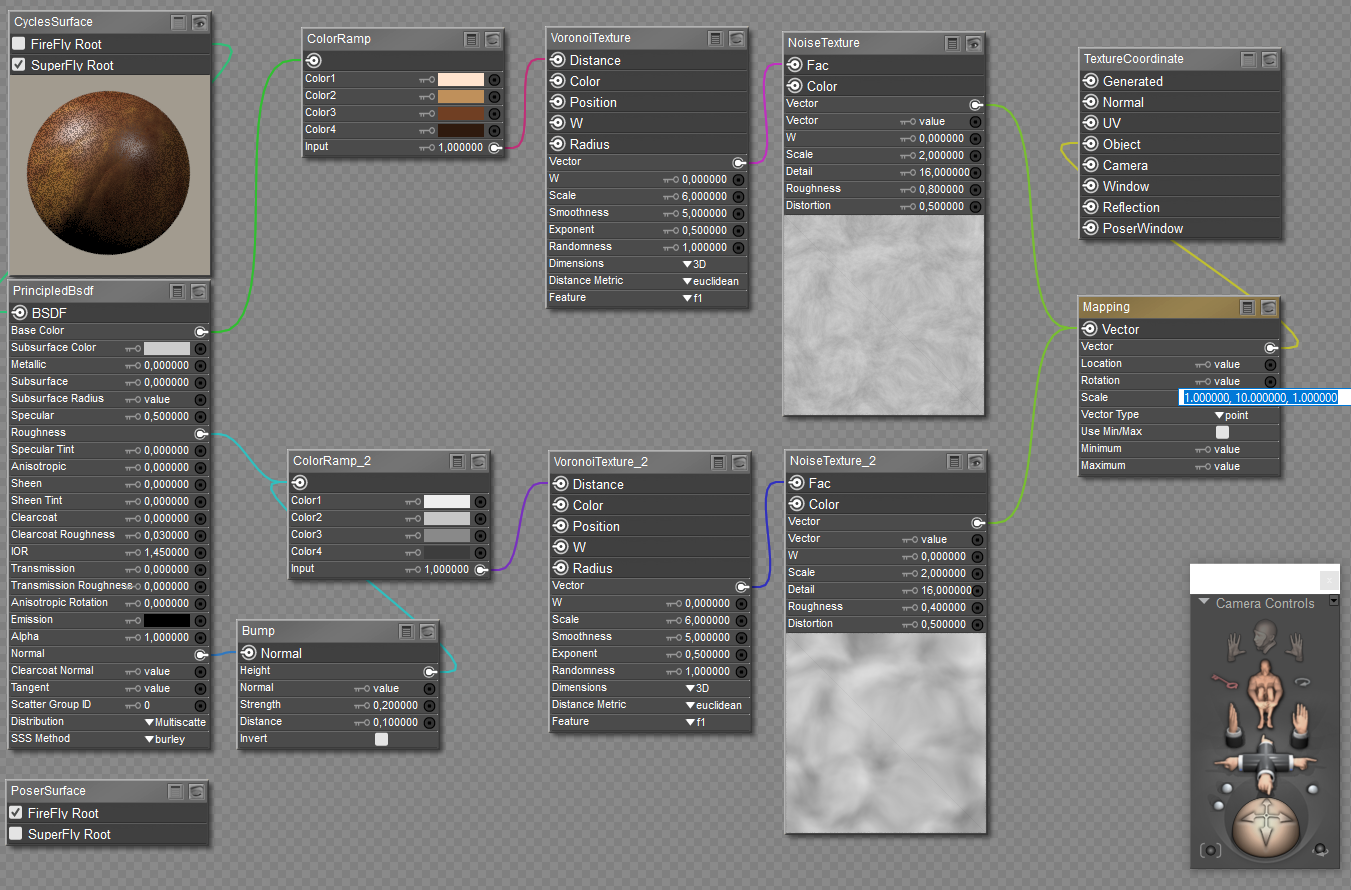Open the PoserSurface node options icon
The image size is (1351, 890).
(x=176, y=791)
